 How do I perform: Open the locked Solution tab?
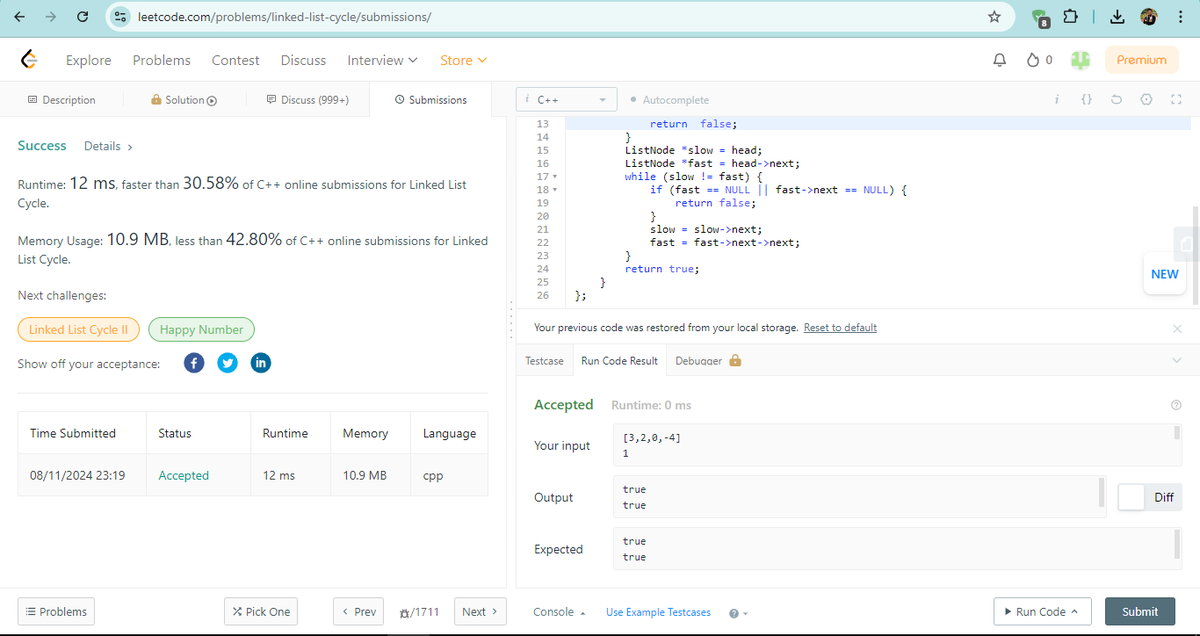(184, 100)
